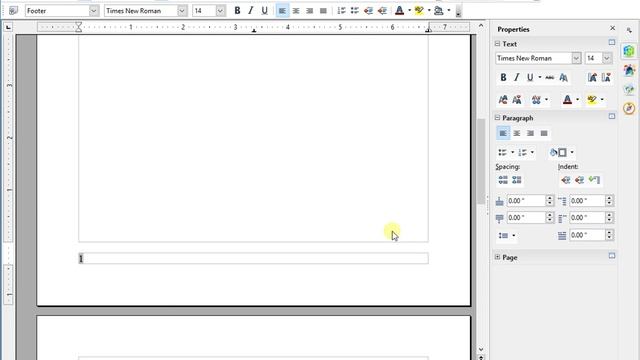Screen dimensions: 640x360
Task: Open more options for Text section
Action: (x=611, y=42)
